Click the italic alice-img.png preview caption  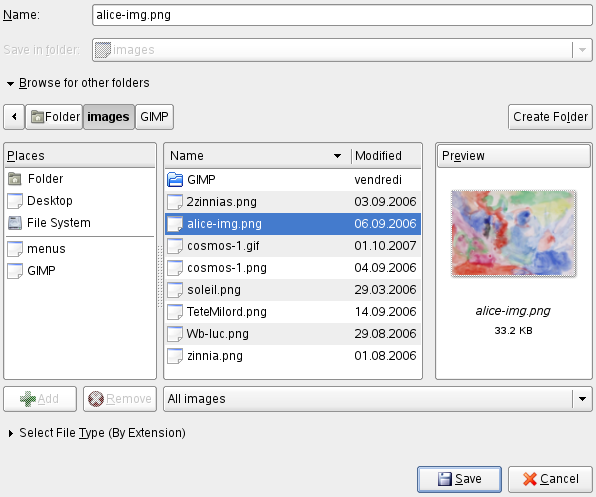tap(513, 311)
